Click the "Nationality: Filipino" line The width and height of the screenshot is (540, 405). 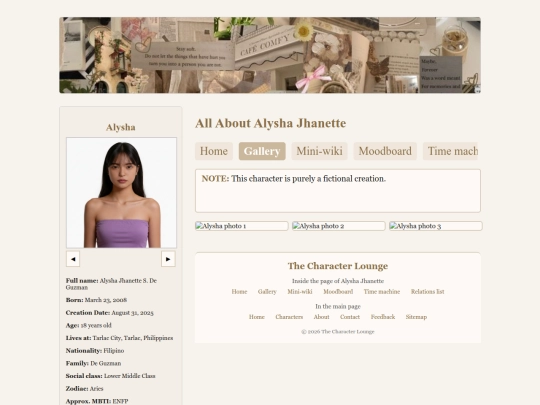pos(95,351)
